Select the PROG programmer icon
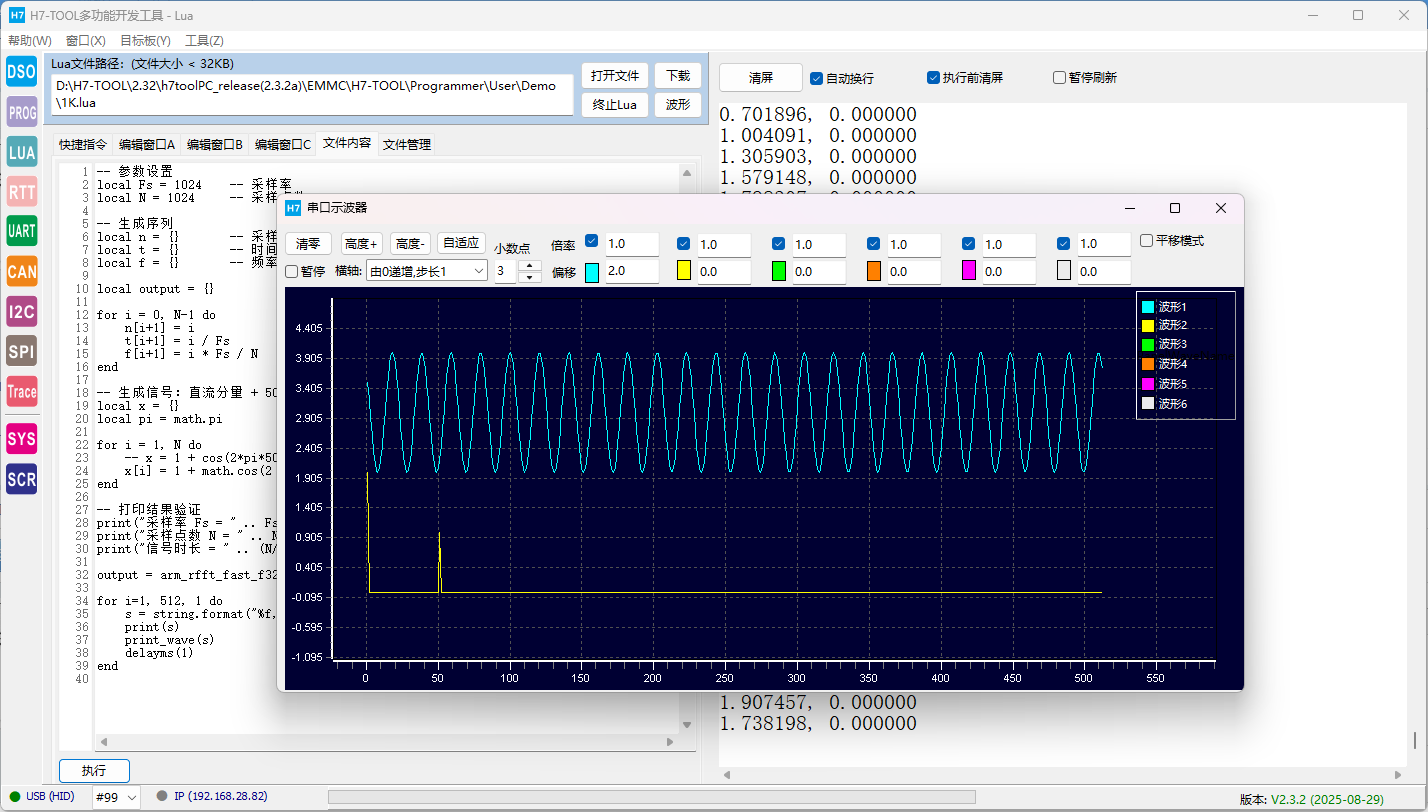The image size is (1428, 812). [x=22, y=113]
